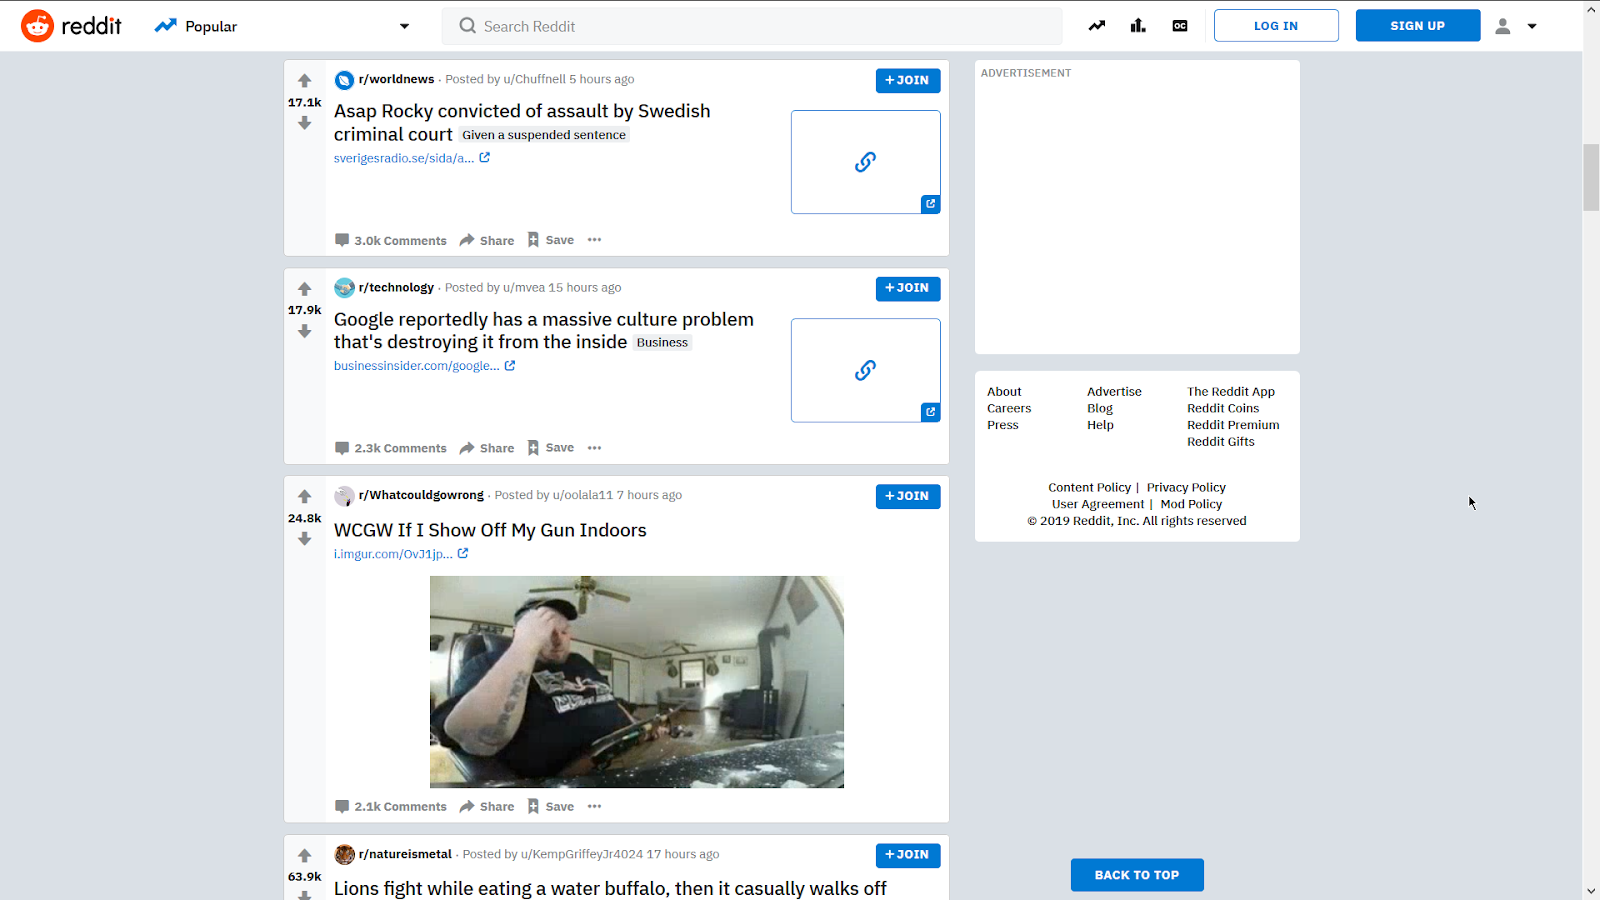Open the r/technology subreddit link
This screenshot has height=900, width=1600.
[x=396, y=287]
